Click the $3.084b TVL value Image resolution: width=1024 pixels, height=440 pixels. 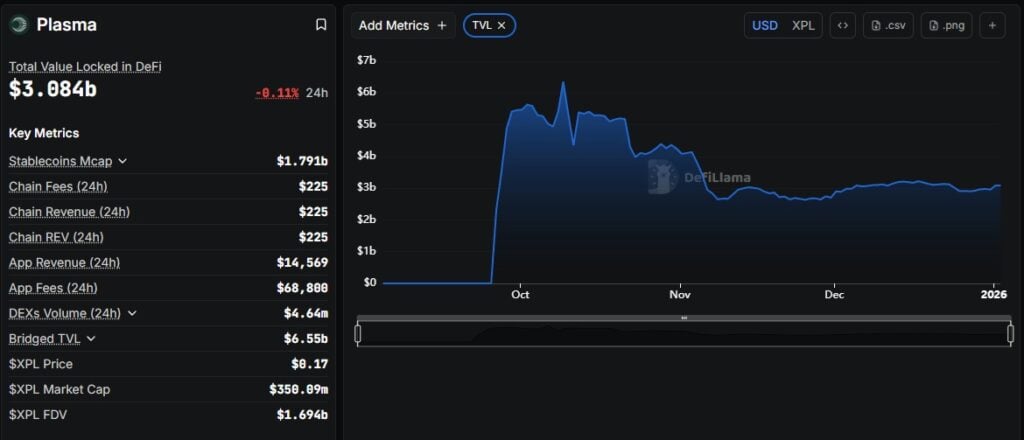pyautogui.click(x=52, y=89)
